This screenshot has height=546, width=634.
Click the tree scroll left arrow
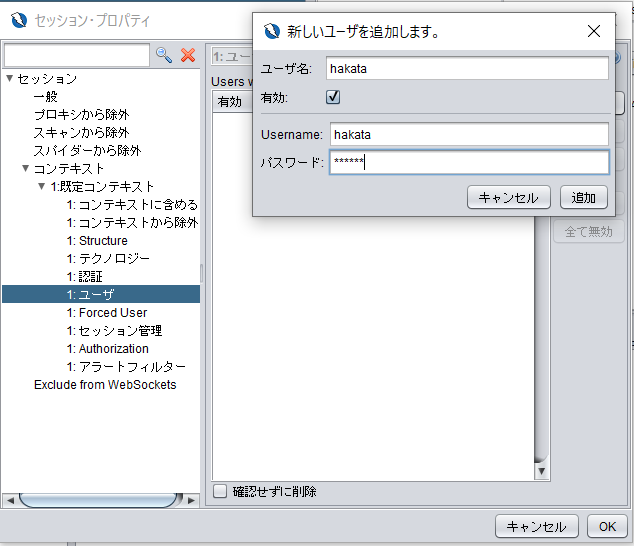(x=11, y=500)
